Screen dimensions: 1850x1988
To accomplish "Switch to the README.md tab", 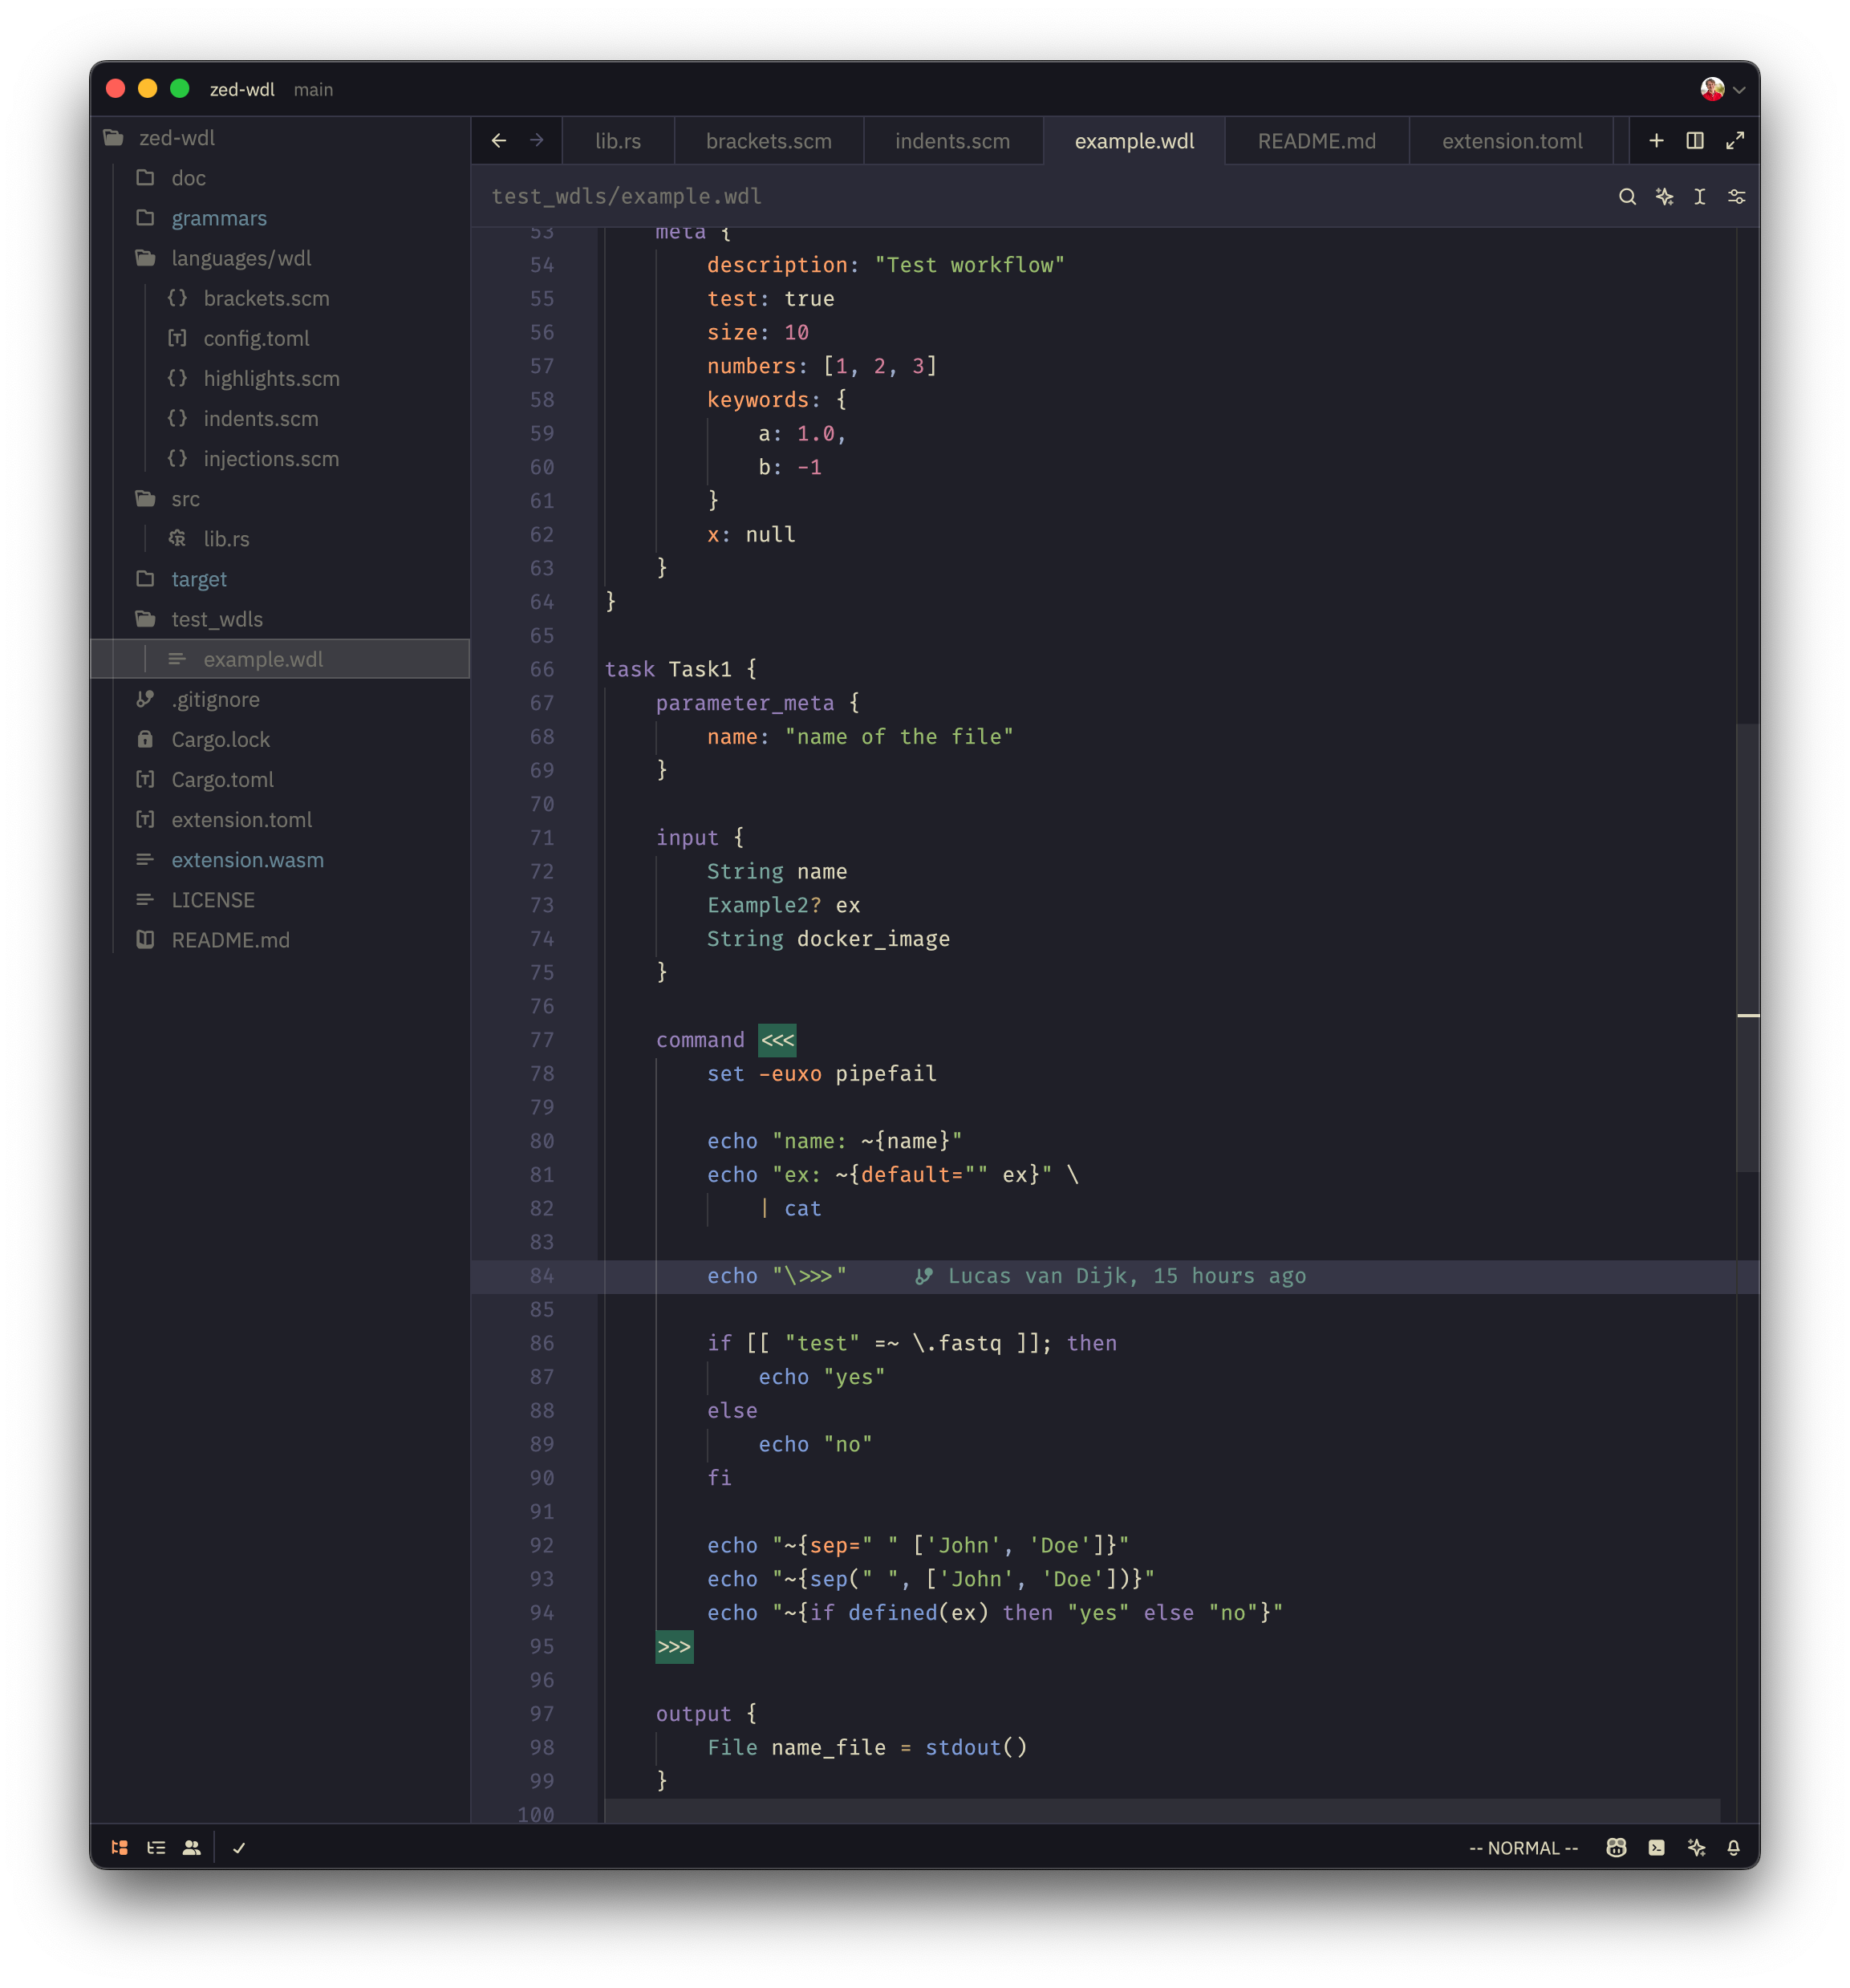I will pyautogui.click(x=1317, y=141).
